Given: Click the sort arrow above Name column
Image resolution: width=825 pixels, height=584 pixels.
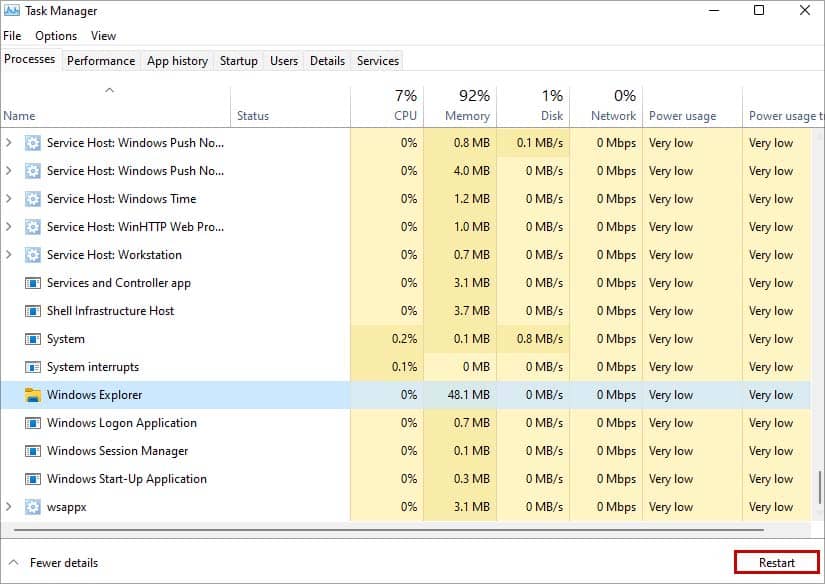Looking at the screenshot, I should click(109, 90).
